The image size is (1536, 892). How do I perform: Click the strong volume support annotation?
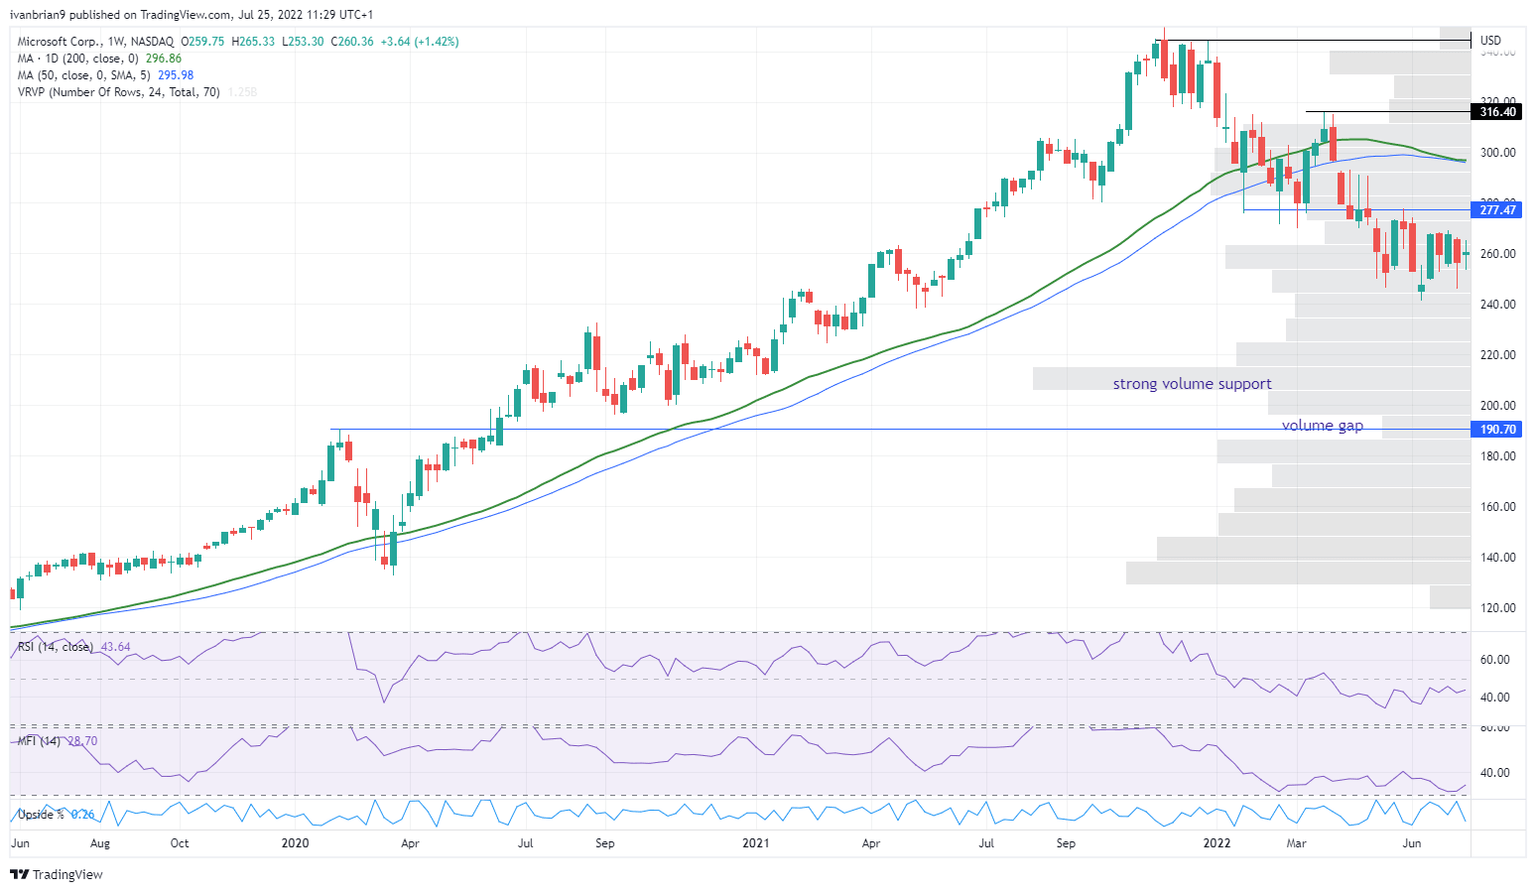coord(1192,383)
